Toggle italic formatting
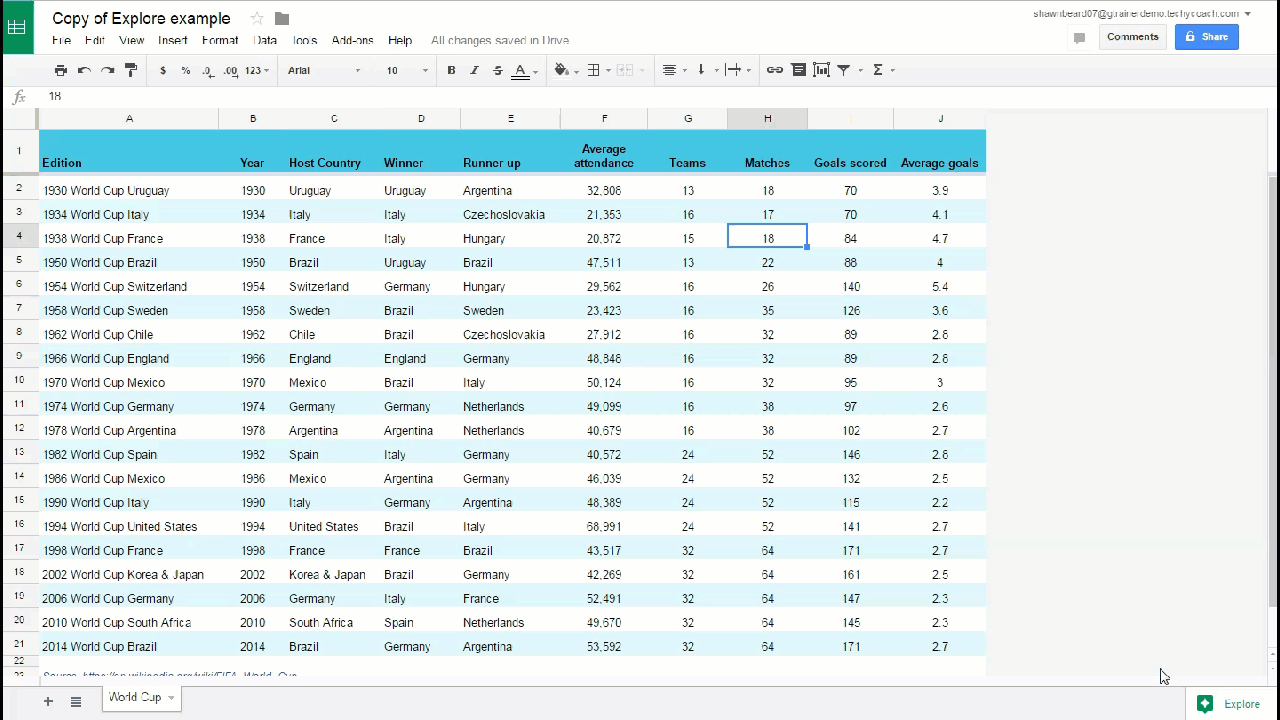This screenshot has height=720, width=1280. [474, 70]
